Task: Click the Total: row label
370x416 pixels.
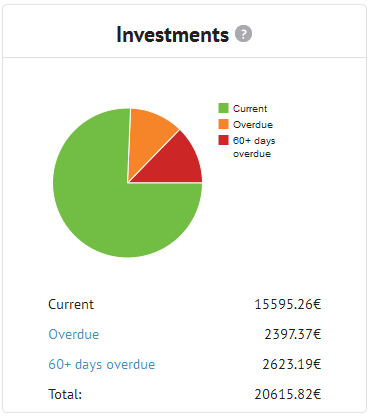Action: pos(65,394)
